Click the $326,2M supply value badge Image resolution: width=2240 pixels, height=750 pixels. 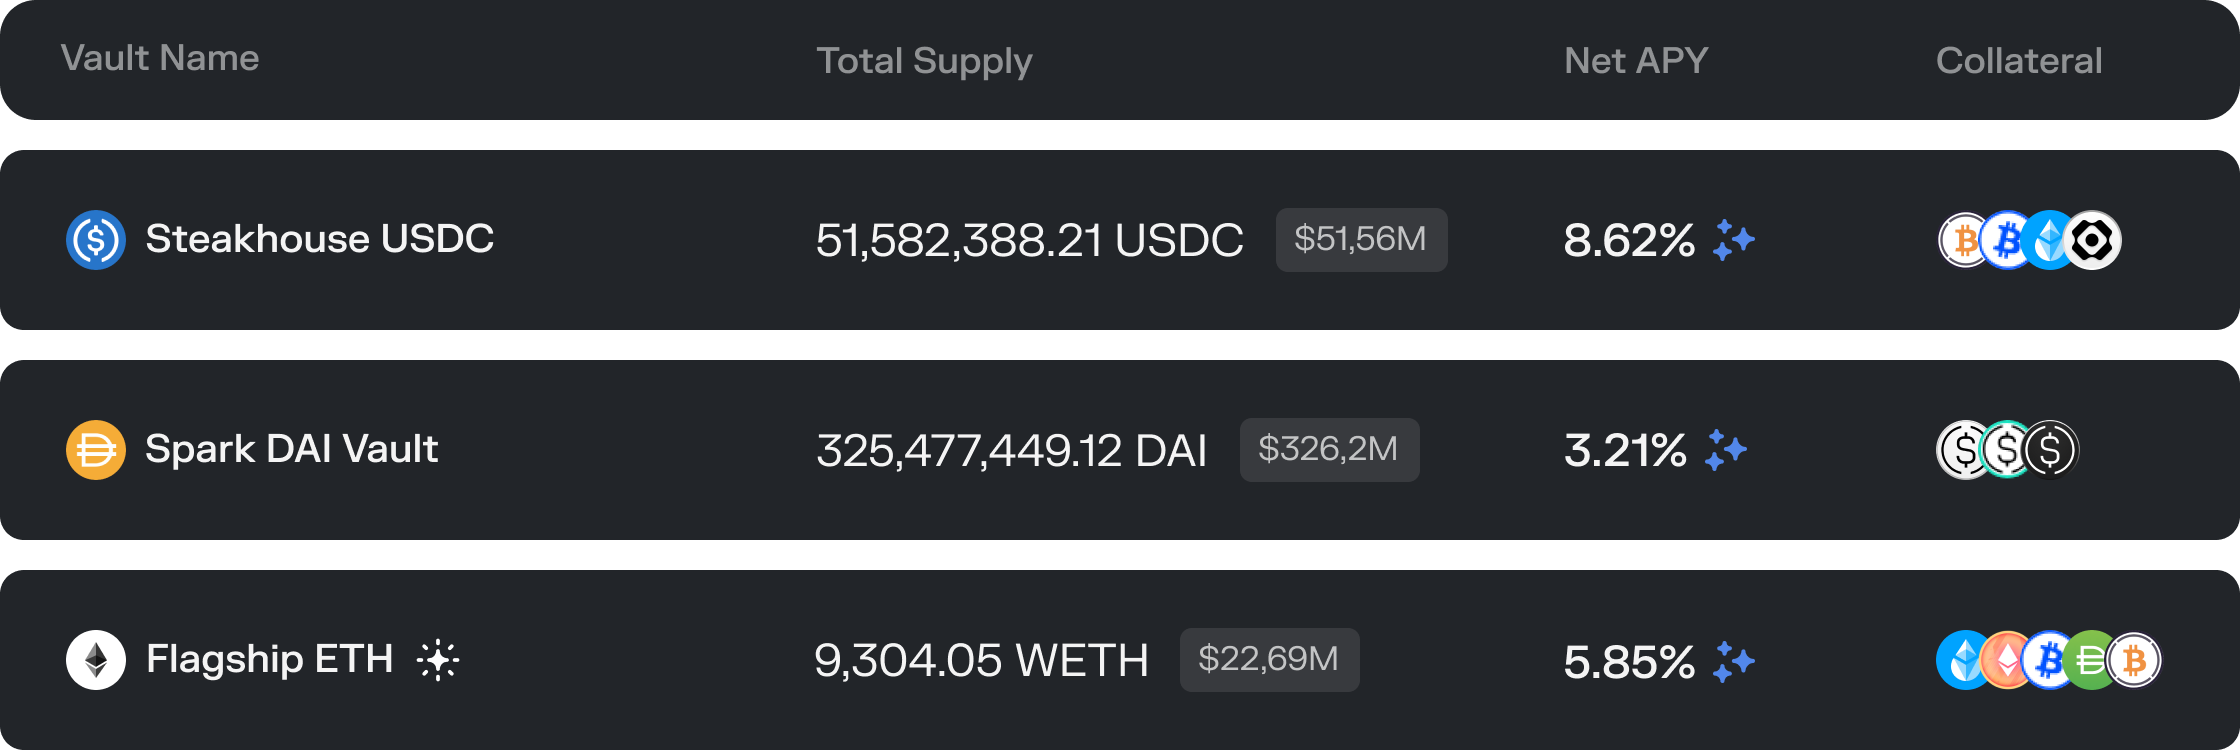point(1329,450)
